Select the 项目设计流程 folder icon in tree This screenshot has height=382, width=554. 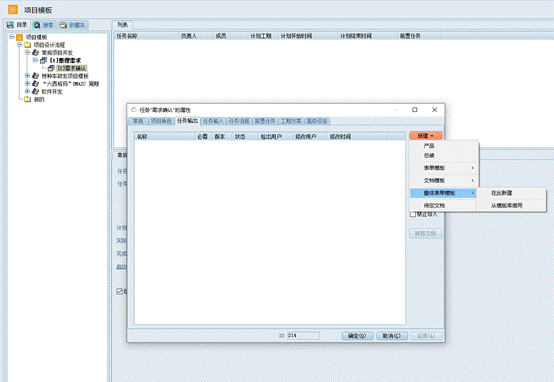pyautogui.click(x=27, y=45)
